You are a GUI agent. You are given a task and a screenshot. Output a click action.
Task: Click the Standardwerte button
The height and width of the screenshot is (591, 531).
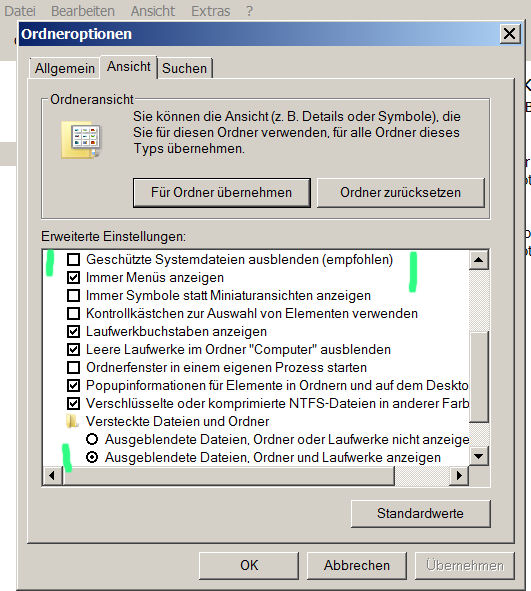tap(421, 514)
